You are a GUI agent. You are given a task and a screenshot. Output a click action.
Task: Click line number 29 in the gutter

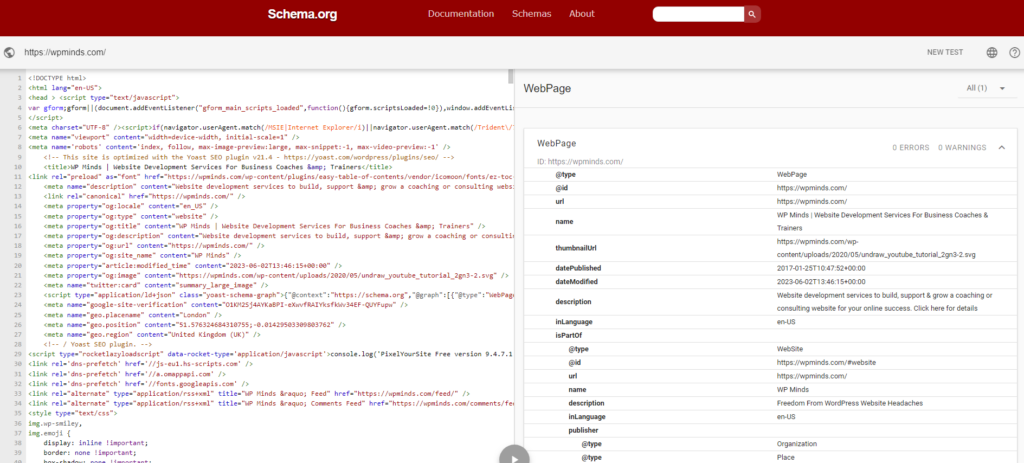pyautogui.click(x=19, y=354)
